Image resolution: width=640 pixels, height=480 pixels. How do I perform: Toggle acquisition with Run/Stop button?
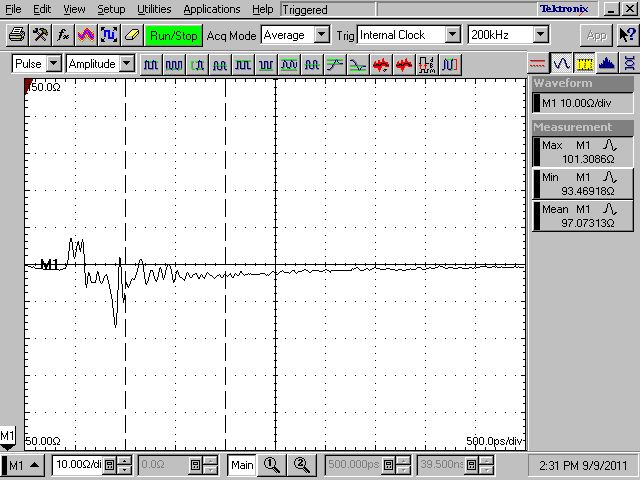[174, 35]
